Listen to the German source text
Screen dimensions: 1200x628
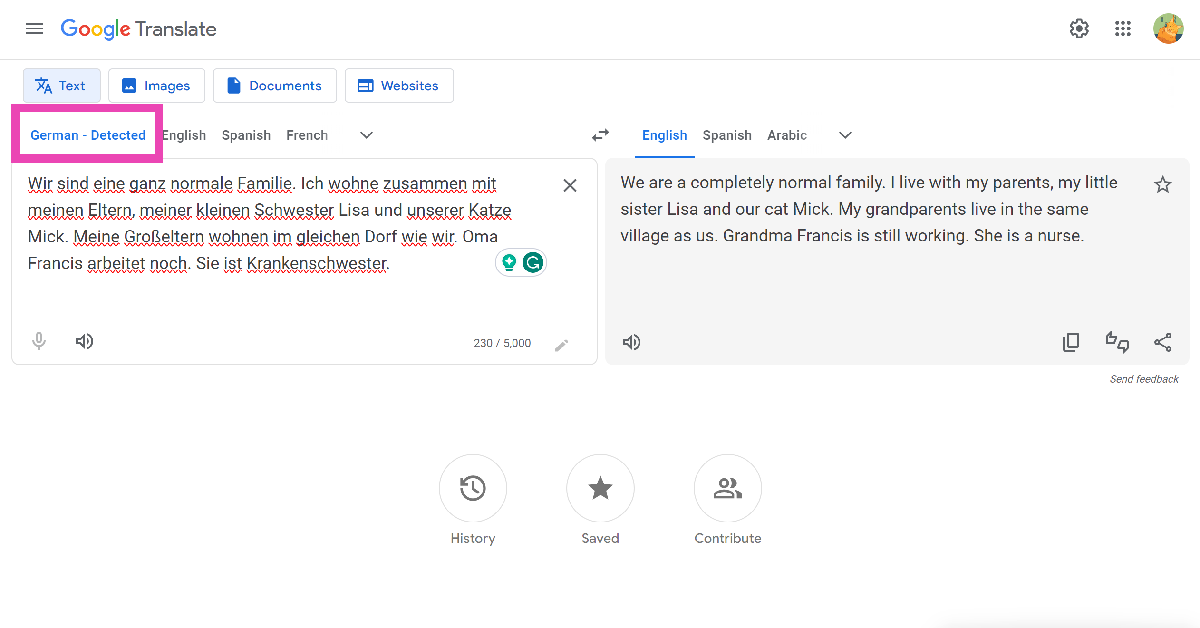coord(85,341)
